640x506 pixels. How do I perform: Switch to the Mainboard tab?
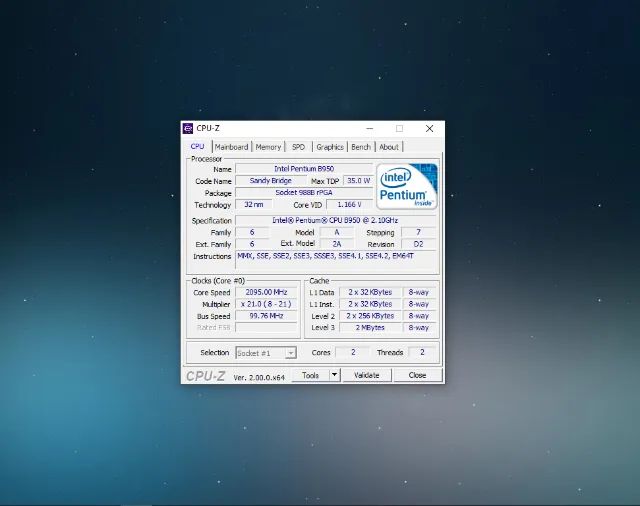coord(231,147)
